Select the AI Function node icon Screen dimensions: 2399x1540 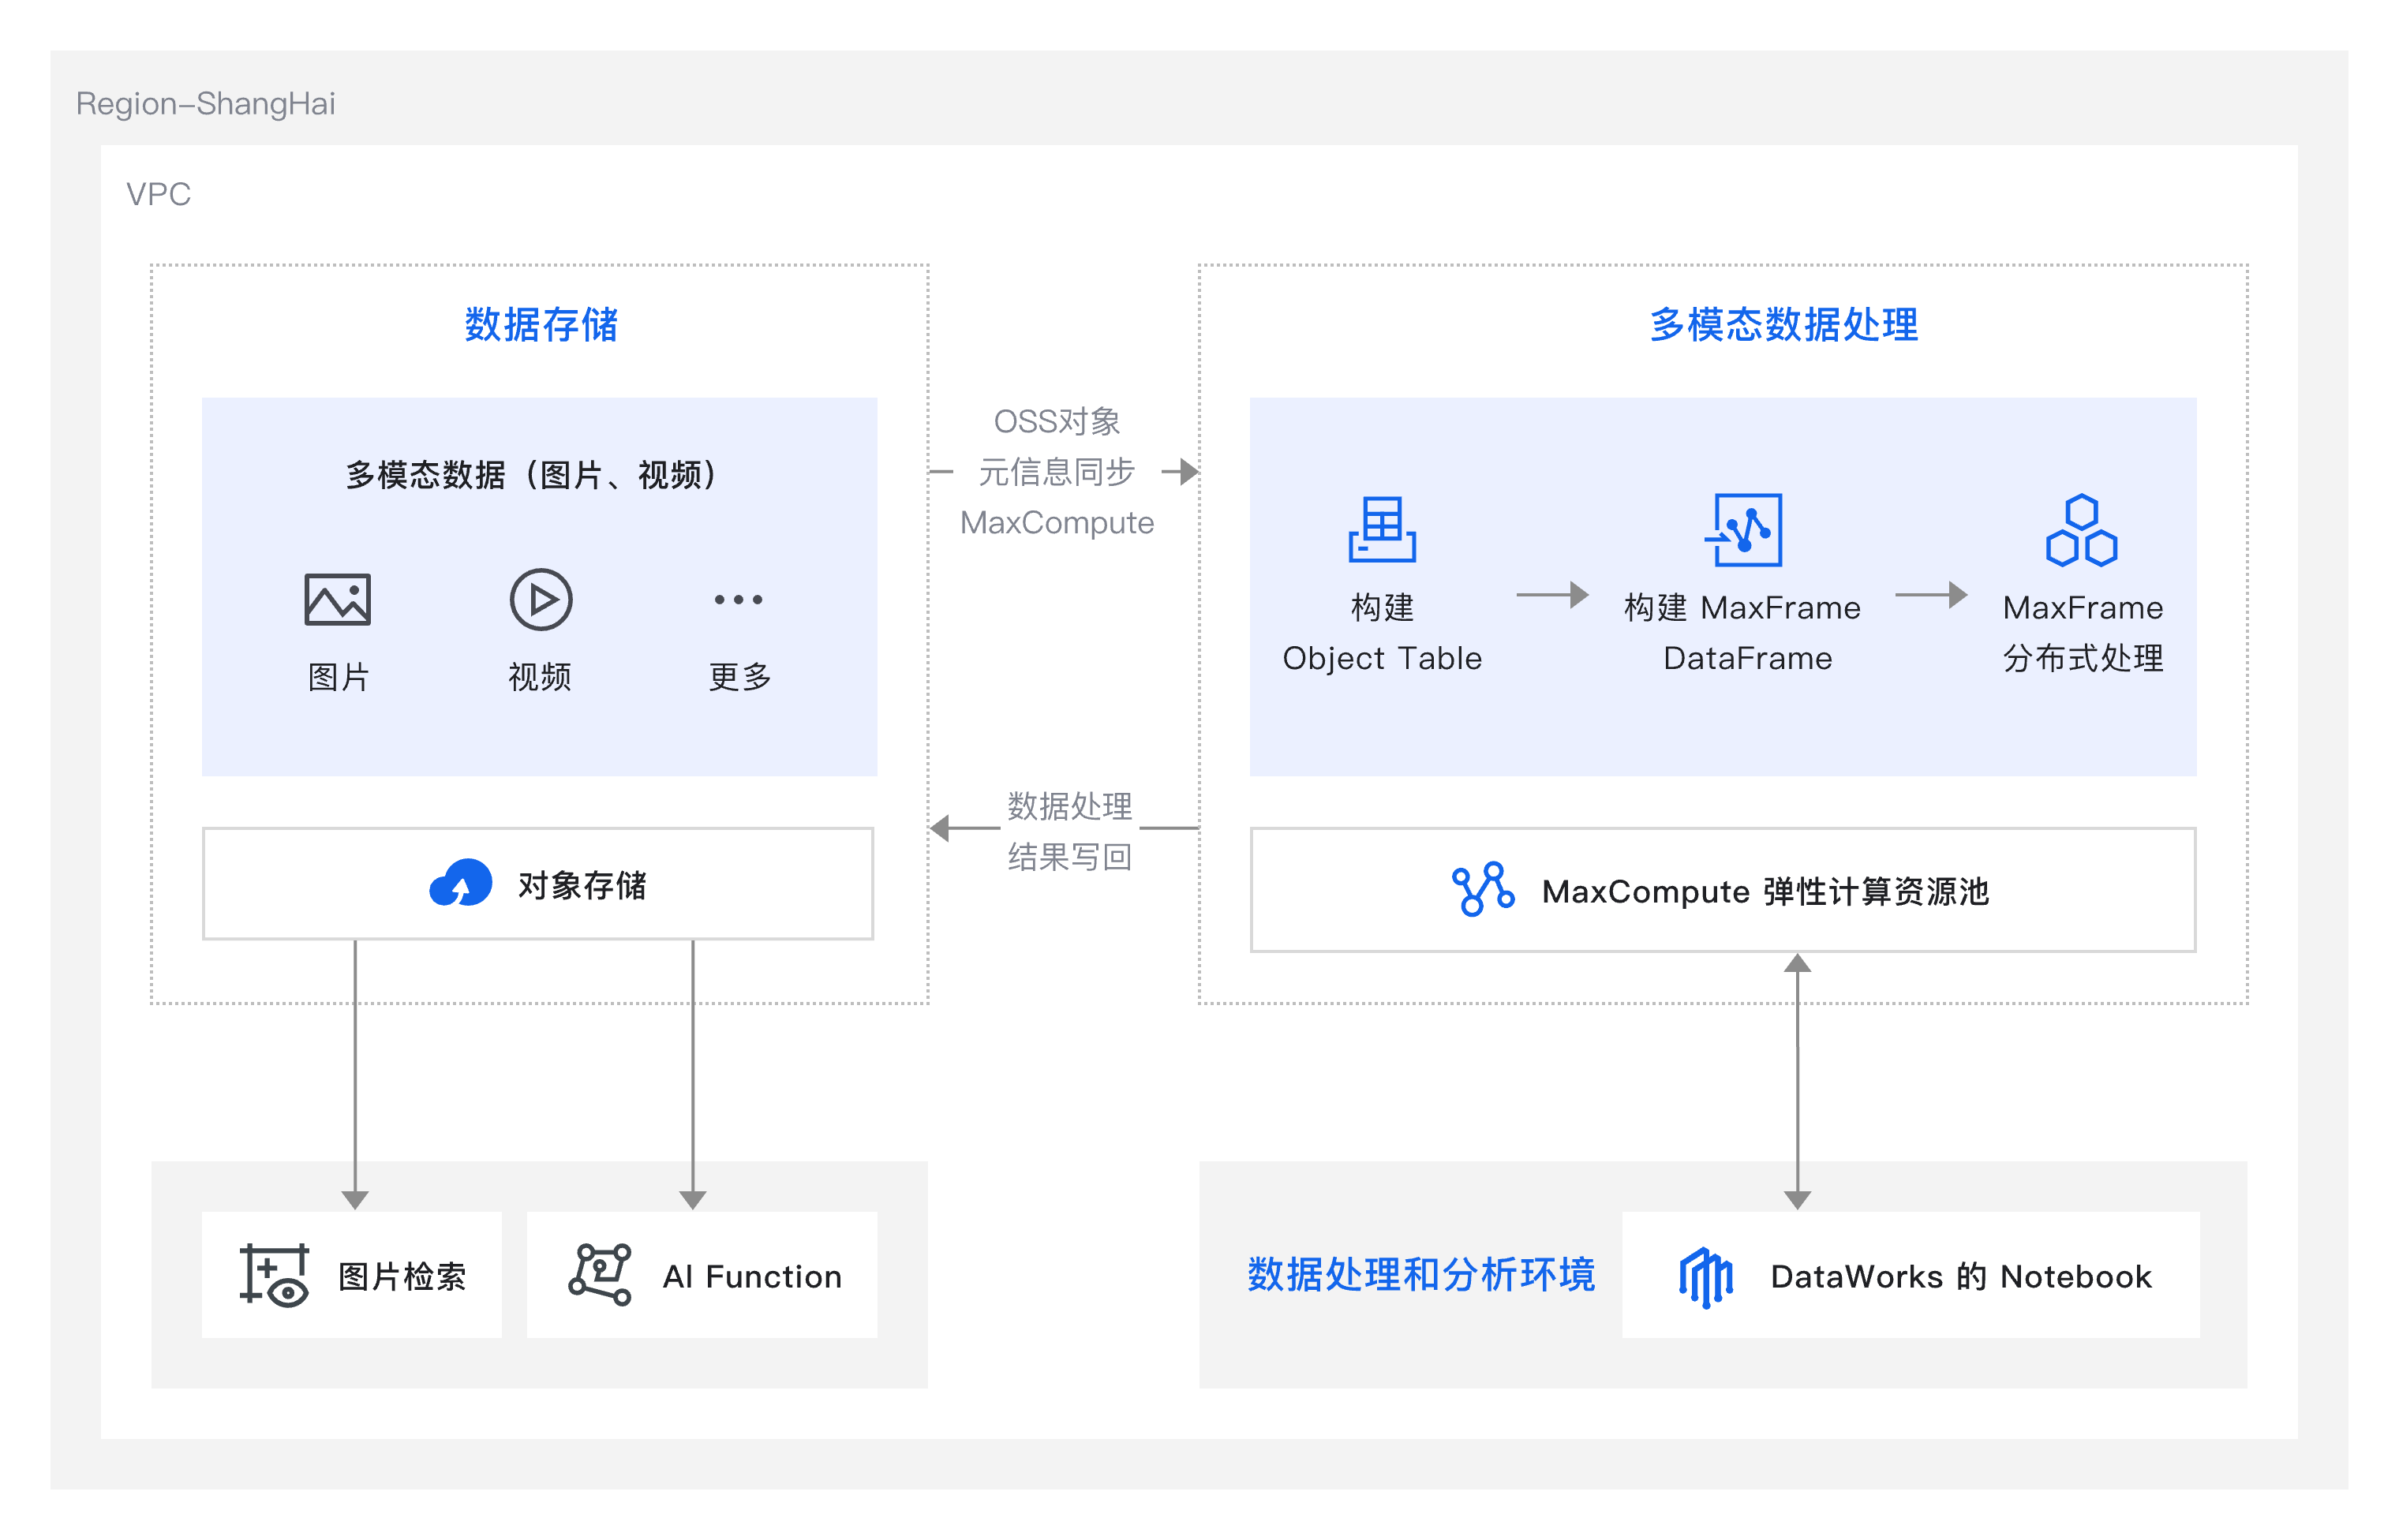pyautogui.click(x=601, y=1274)
